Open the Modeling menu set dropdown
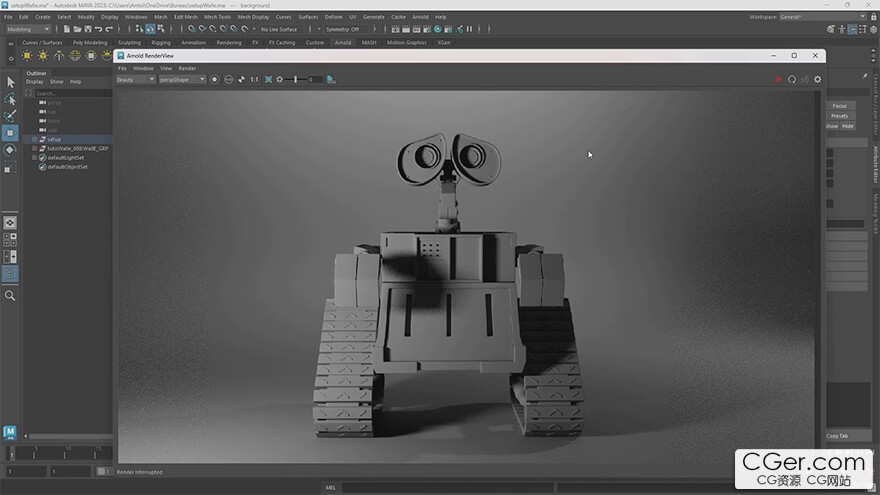880x495 pixels. click(28, 29)
